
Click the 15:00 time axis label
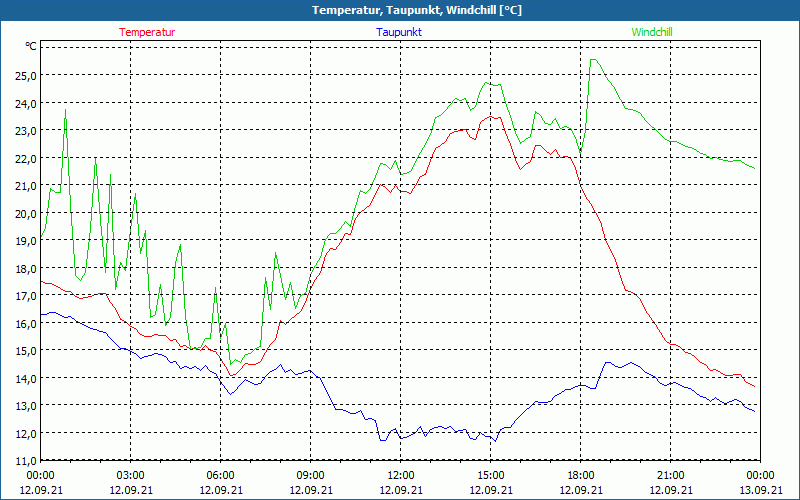point(491,476)
